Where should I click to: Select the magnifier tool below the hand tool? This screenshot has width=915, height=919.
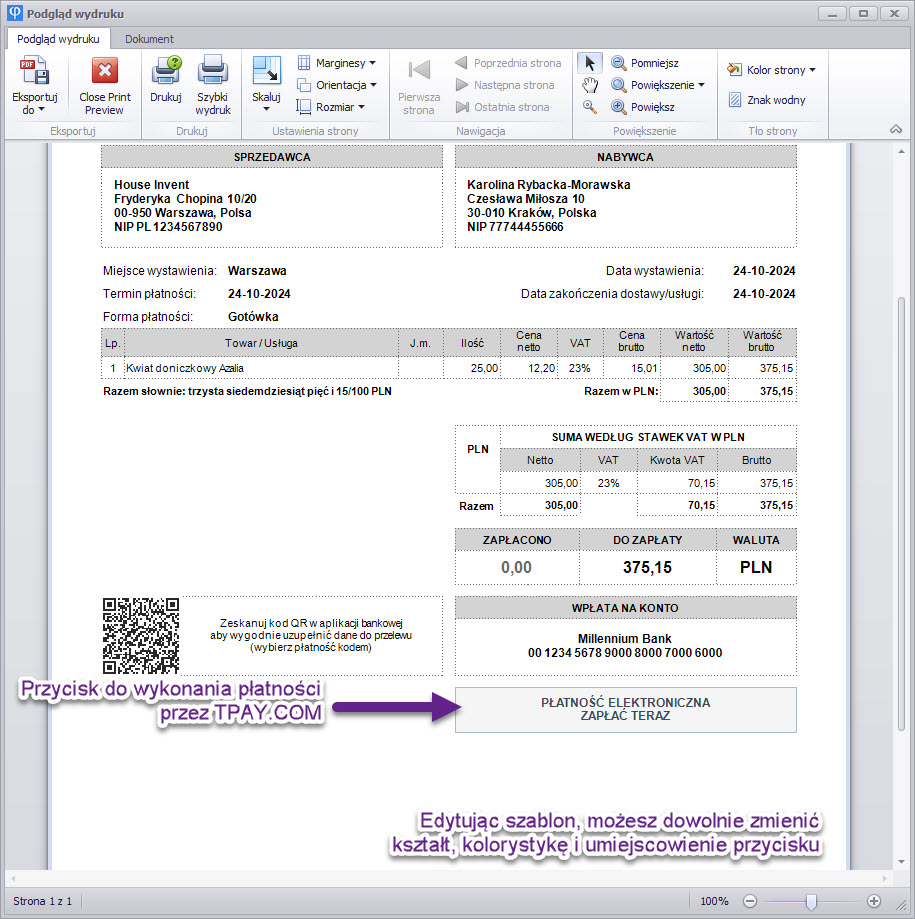pos(590,107)
